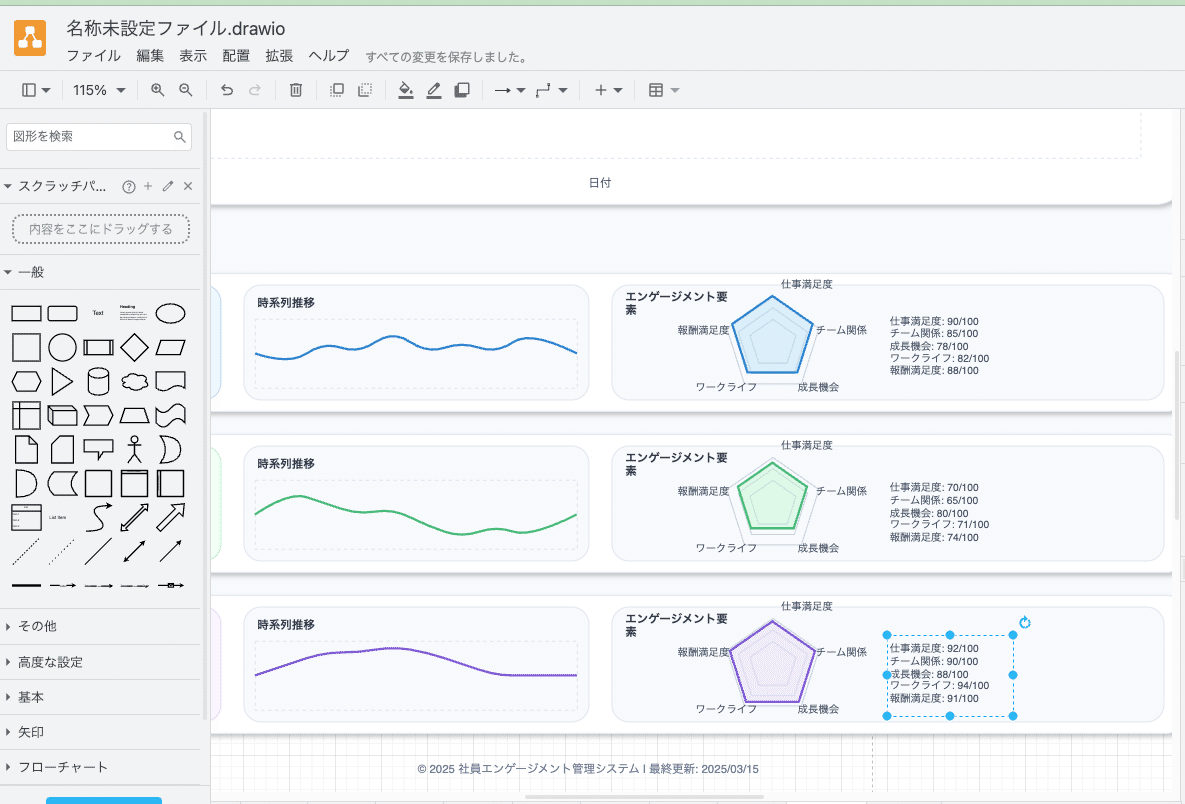1185x804 pixels.
Task: Expand the フローチャート shapes section
Action: coord(60,768)
